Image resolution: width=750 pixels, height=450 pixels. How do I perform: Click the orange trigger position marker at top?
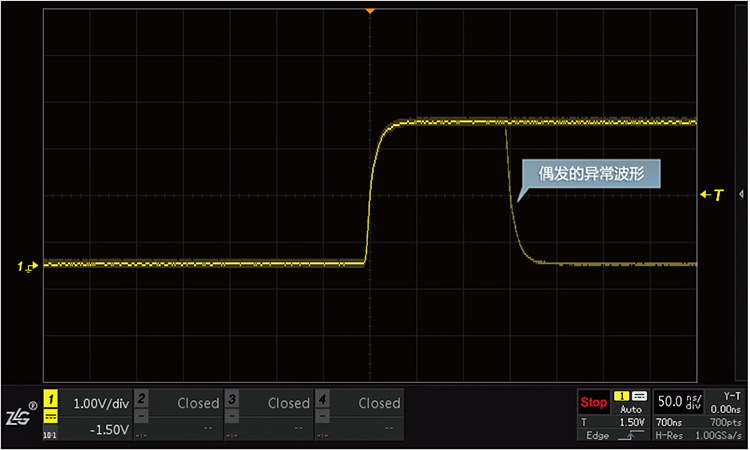[x=370, y=11]
